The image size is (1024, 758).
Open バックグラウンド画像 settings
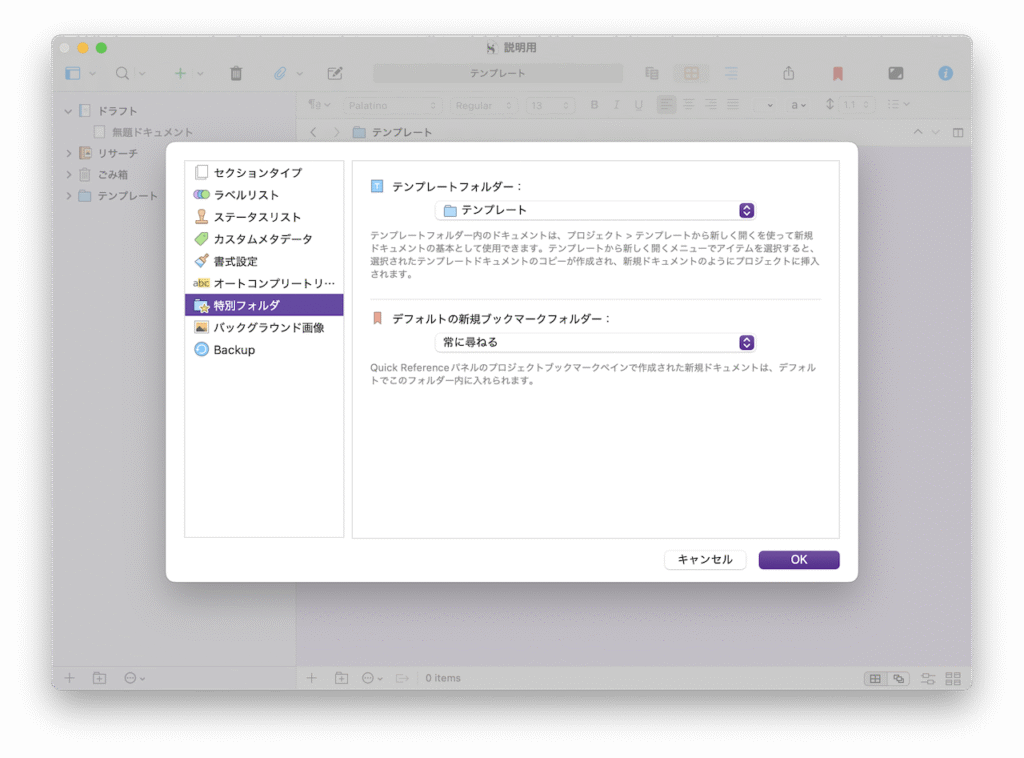pos(264,327)
